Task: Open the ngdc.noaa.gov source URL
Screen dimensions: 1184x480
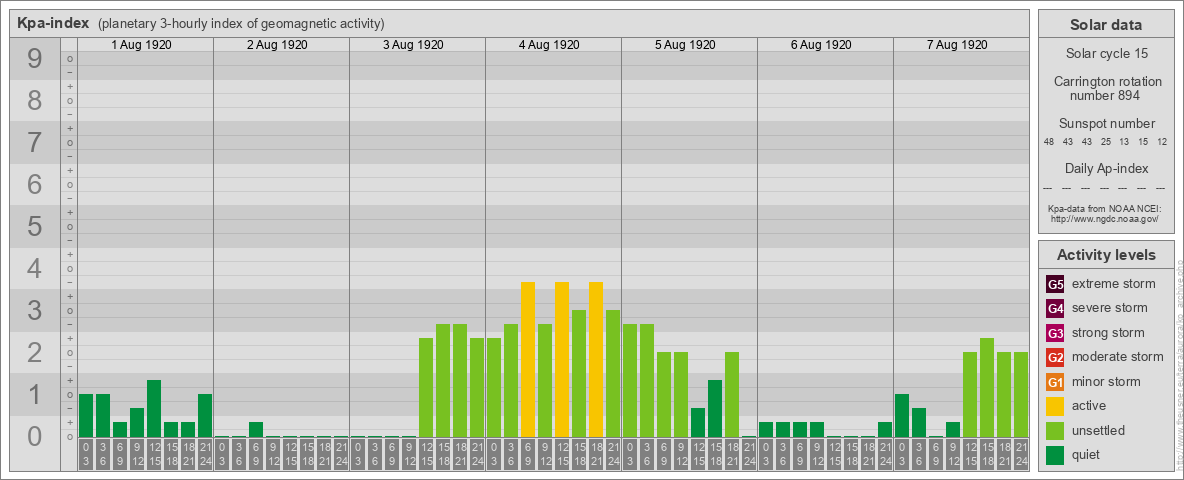Action: click(x=1104, y=218)
